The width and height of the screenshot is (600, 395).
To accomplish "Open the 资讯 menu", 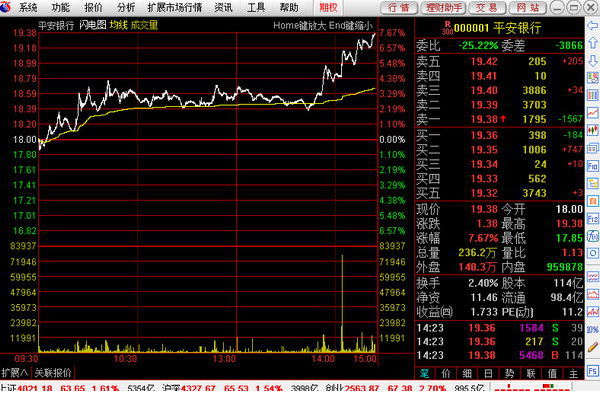I will 223,7.
